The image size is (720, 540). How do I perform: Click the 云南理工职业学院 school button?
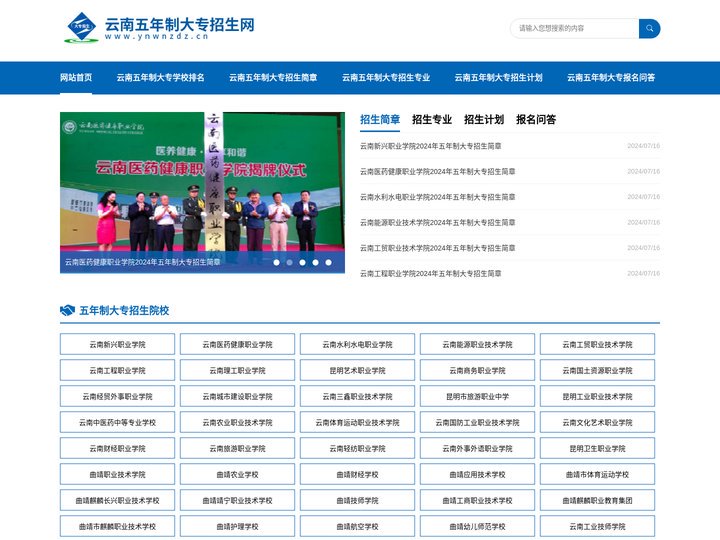point(237,370)
